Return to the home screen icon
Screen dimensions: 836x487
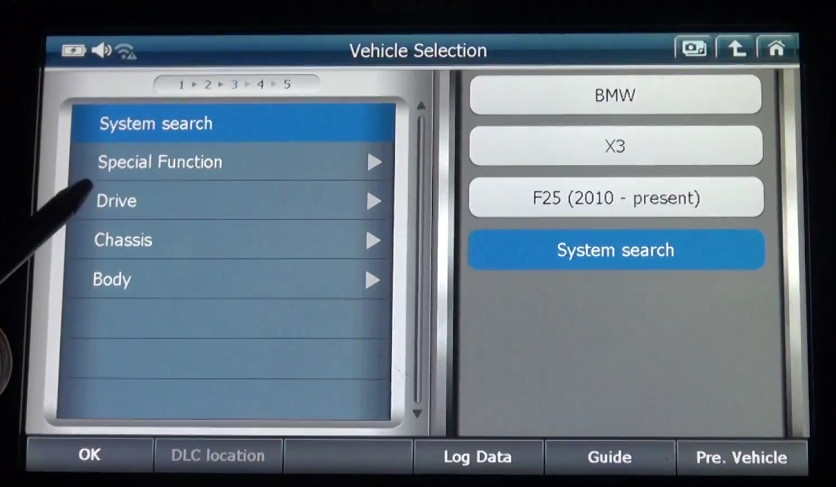[x=776, y=49]
